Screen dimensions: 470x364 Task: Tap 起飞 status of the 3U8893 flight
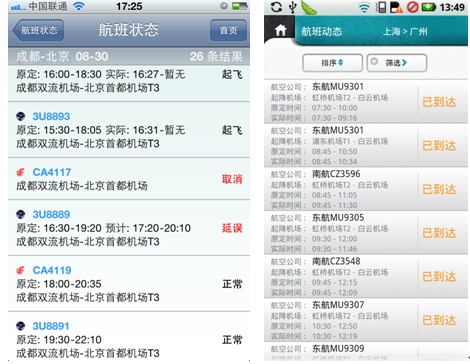(232, 130)
